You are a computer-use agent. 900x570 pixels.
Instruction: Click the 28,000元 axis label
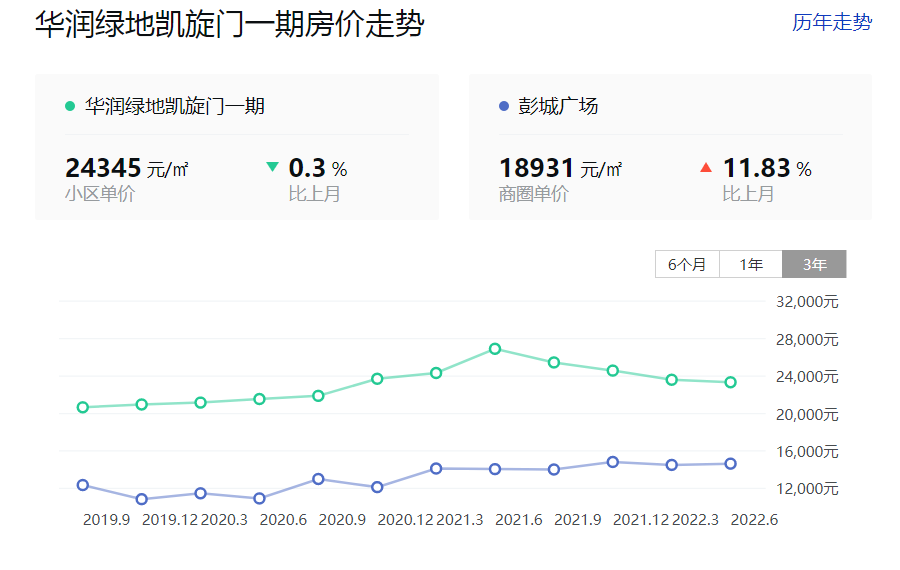tap(807, 340)
